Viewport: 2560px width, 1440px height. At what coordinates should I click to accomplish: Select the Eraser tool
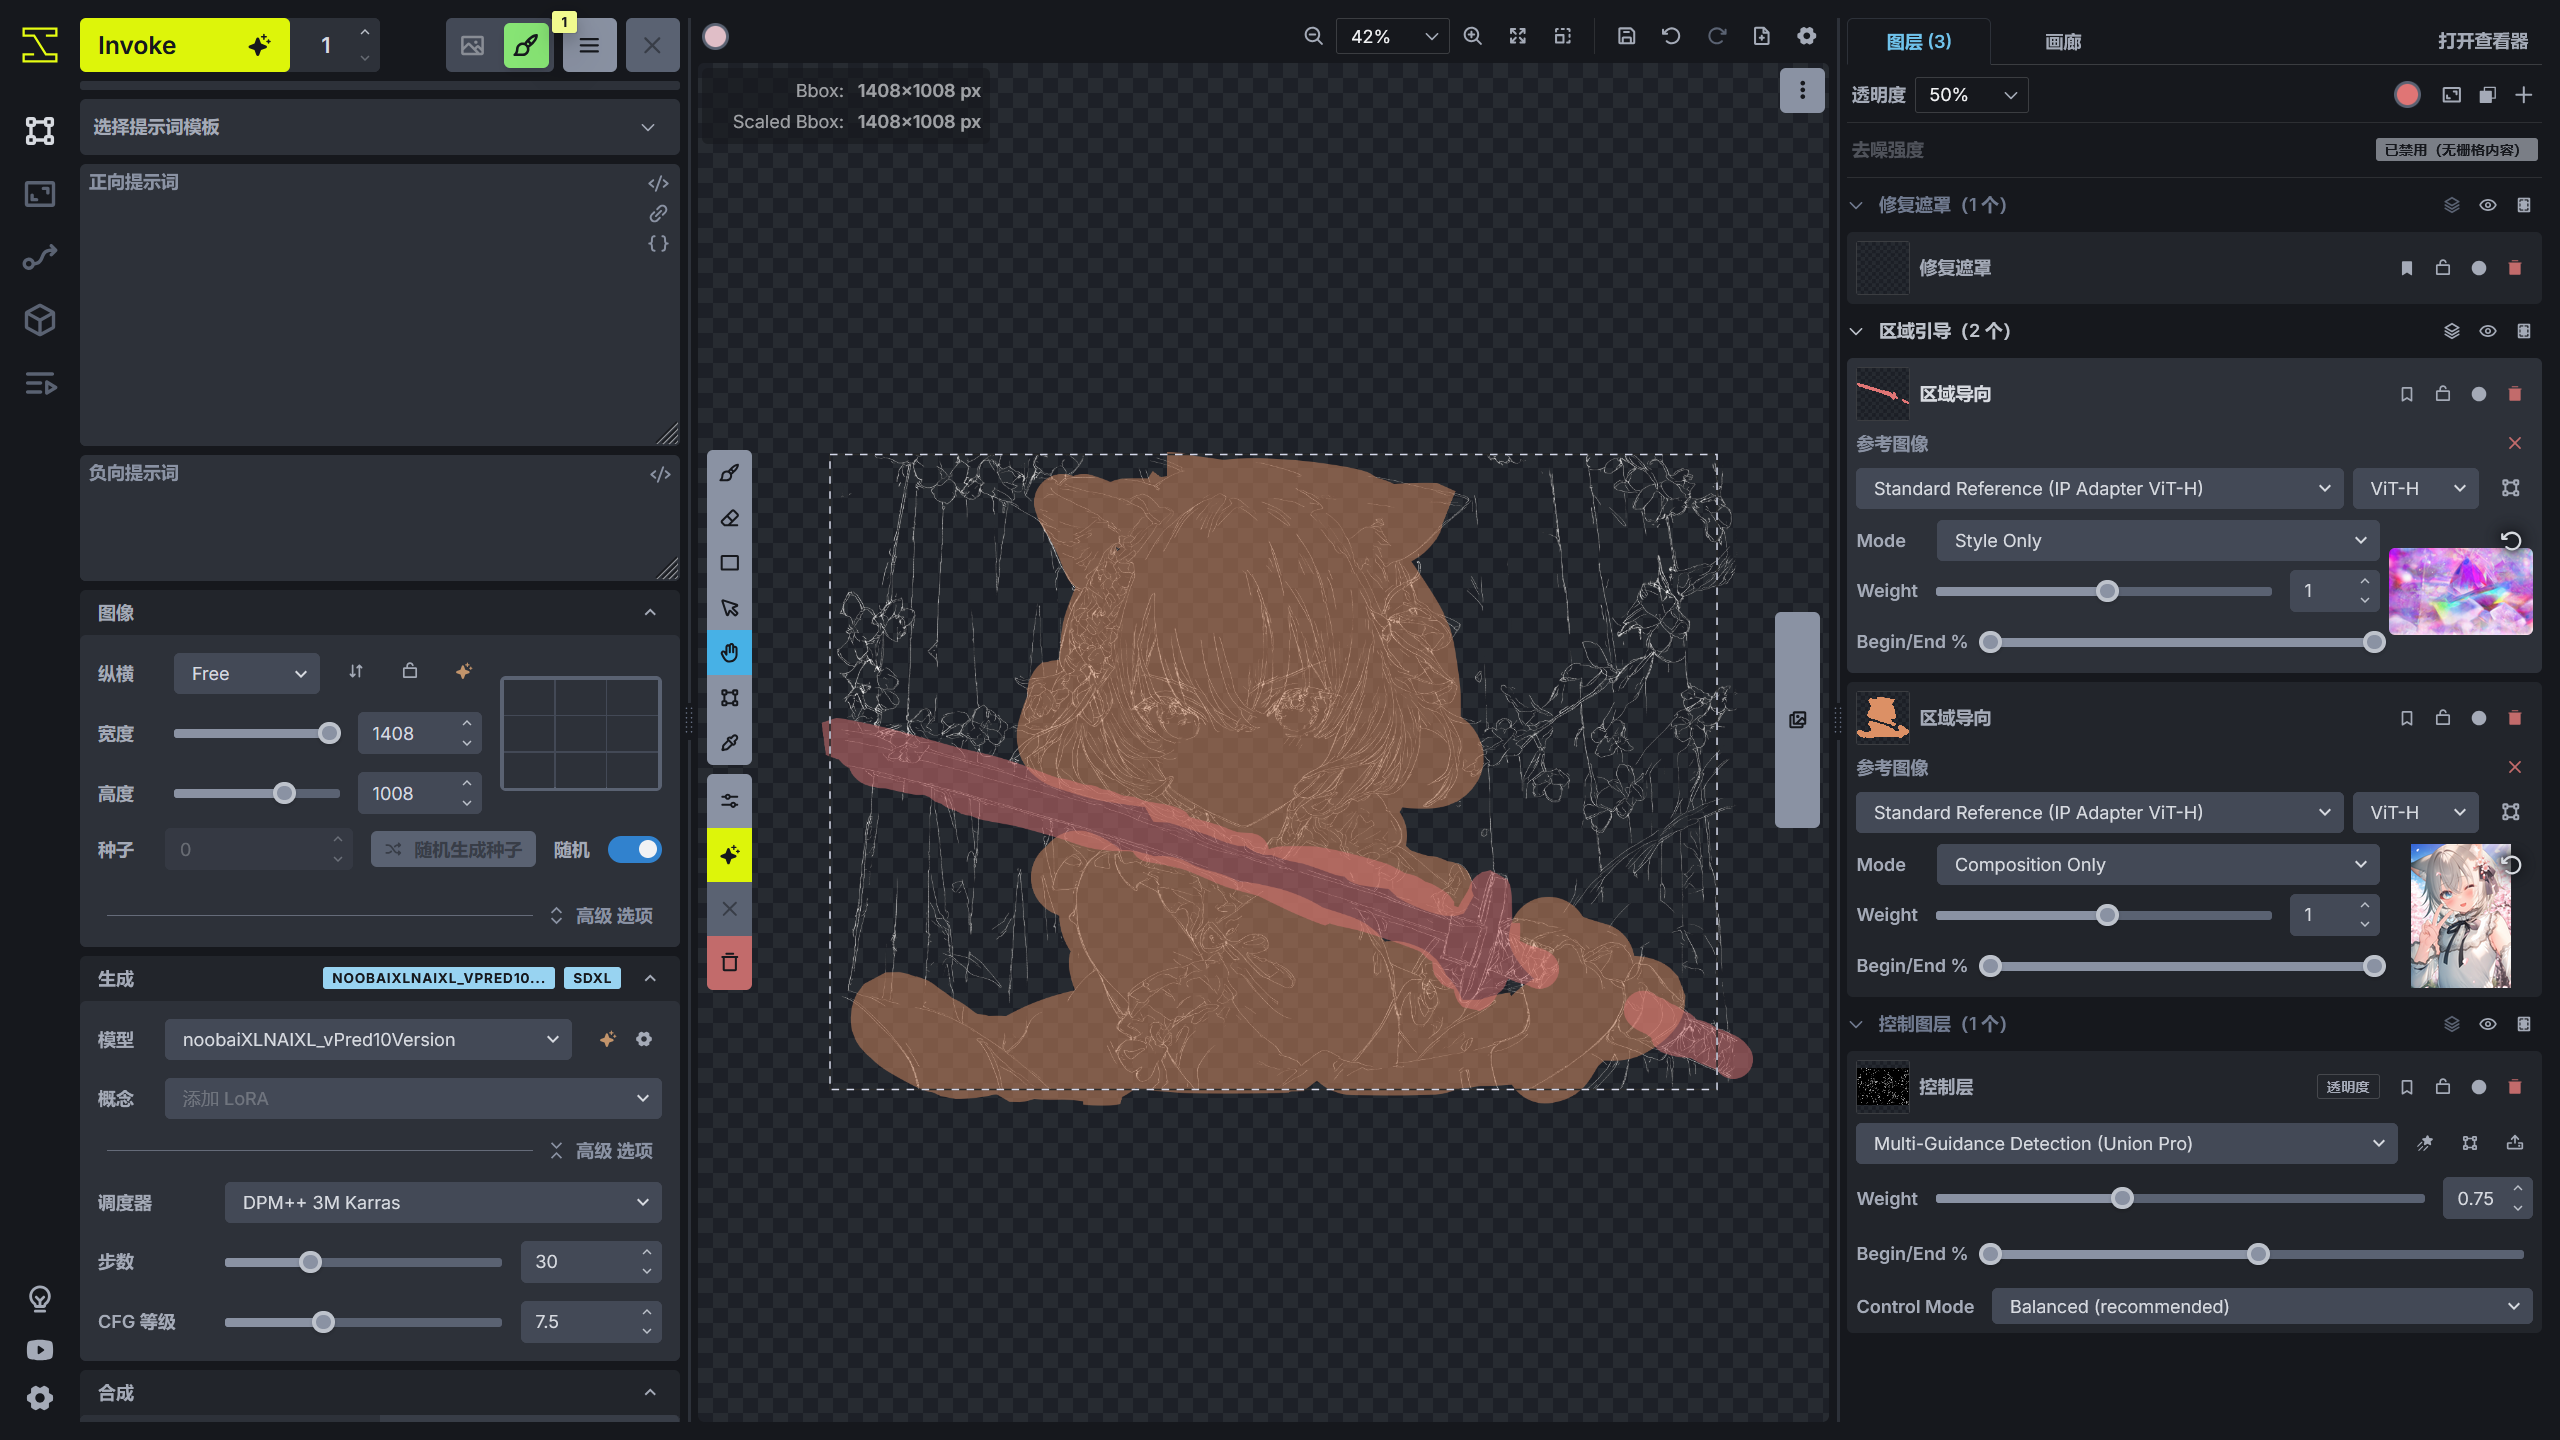tap(729, 518)
